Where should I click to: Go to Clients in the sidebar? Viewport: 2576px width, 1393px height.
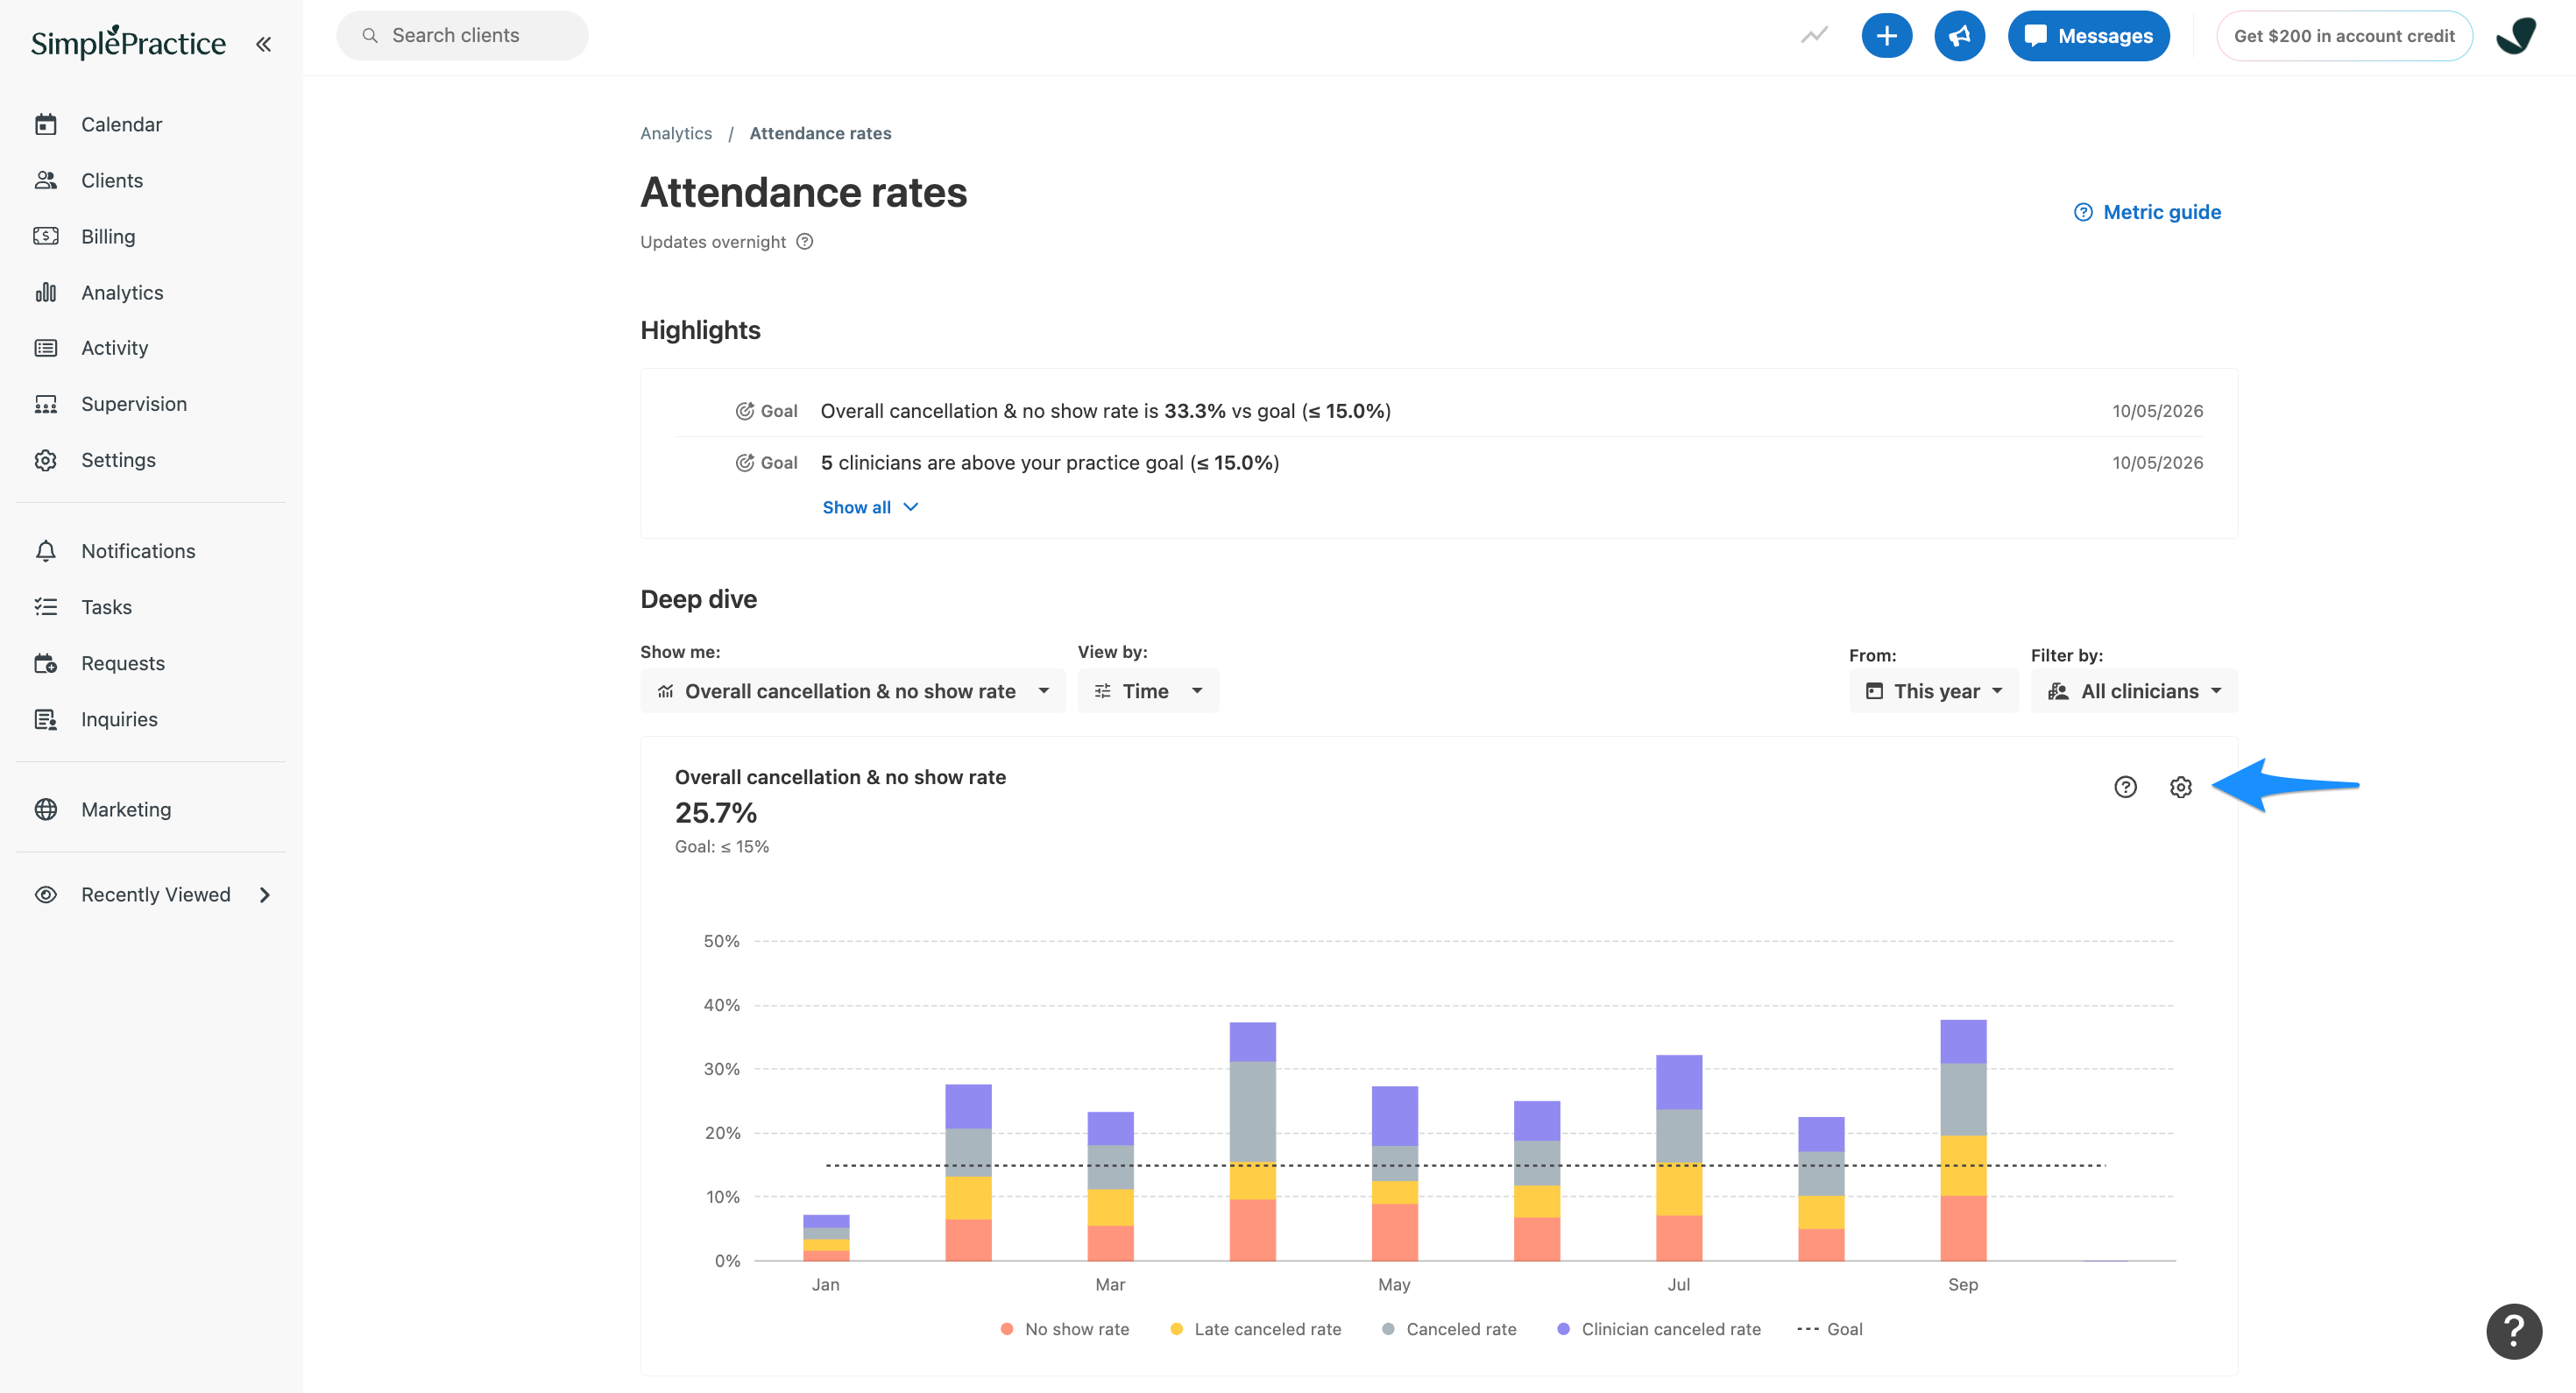tap(112, 180)
